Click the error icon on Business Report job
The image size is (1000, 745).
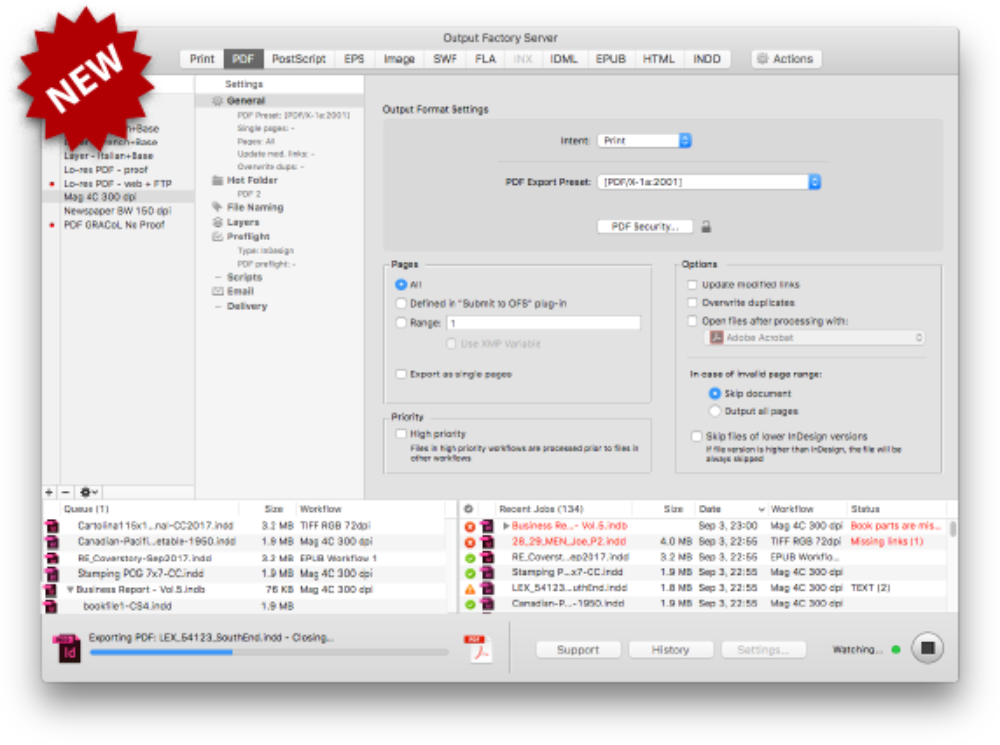[470, 526]
